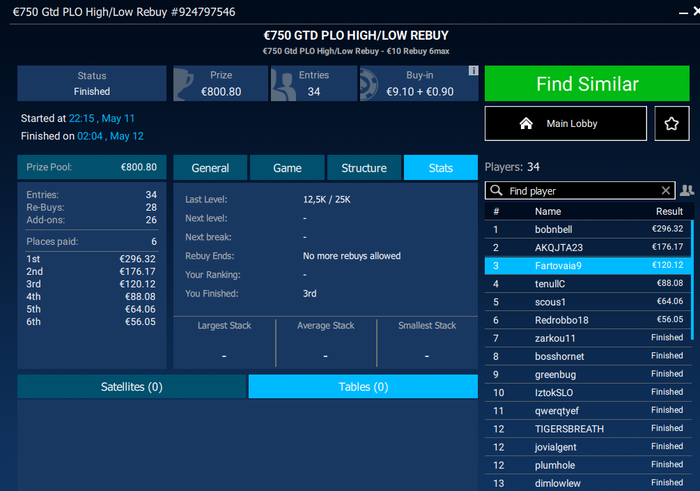Sort players by Result column header

point(669,211)
